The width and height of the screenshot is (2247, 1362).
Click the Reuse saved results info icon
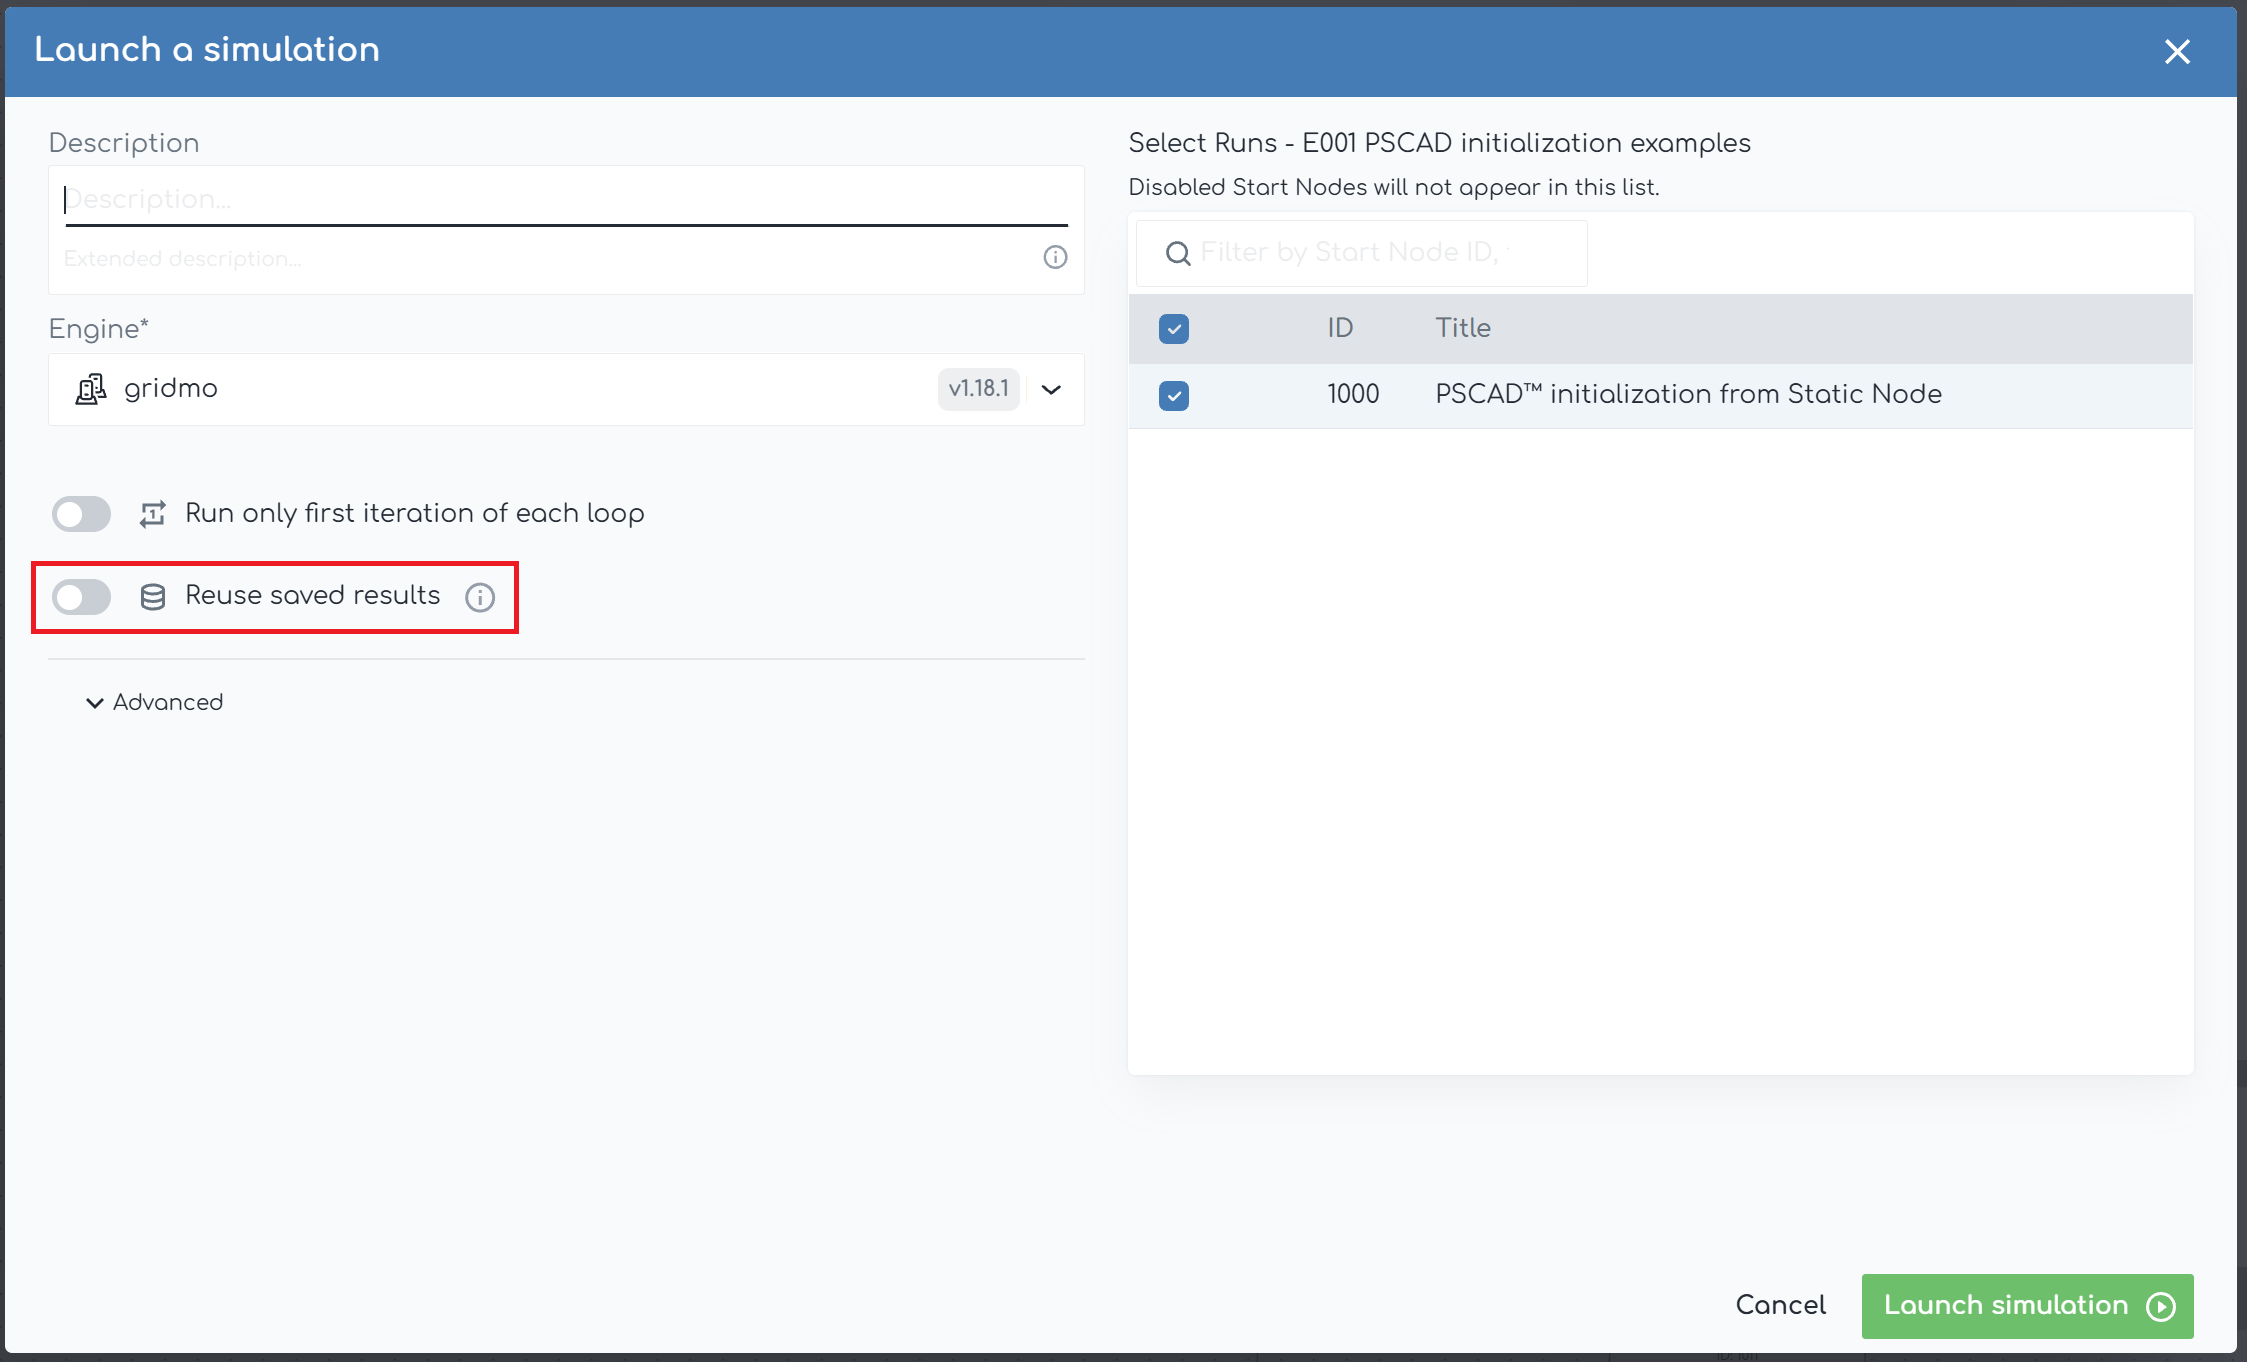pos(480,597)
